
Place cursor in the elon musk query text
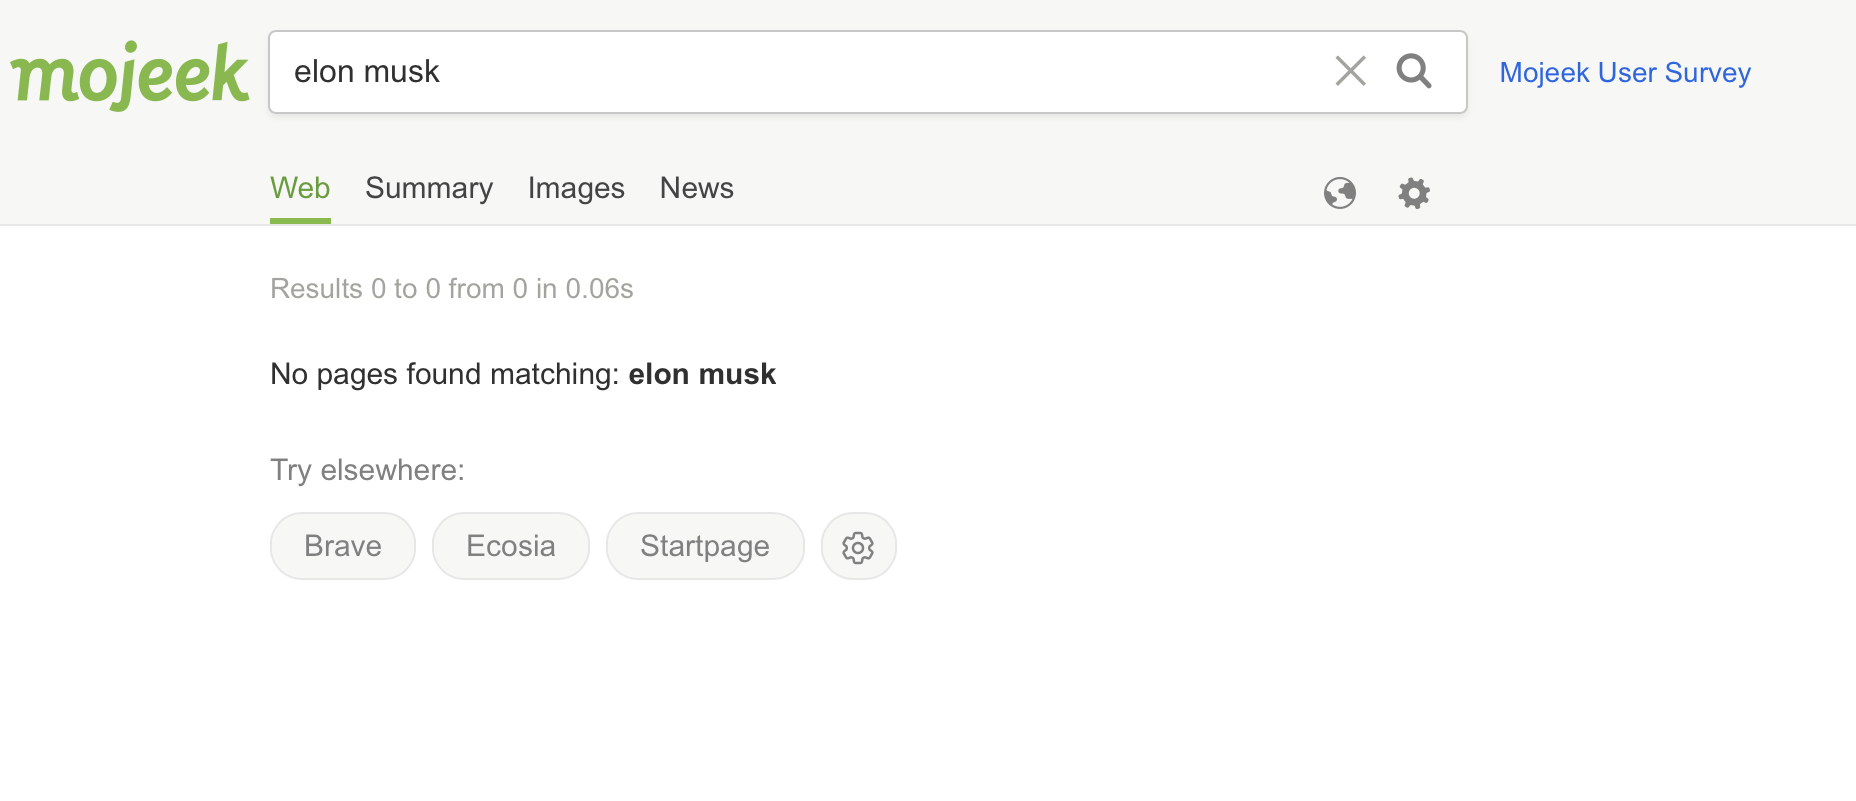coord(366,72)
